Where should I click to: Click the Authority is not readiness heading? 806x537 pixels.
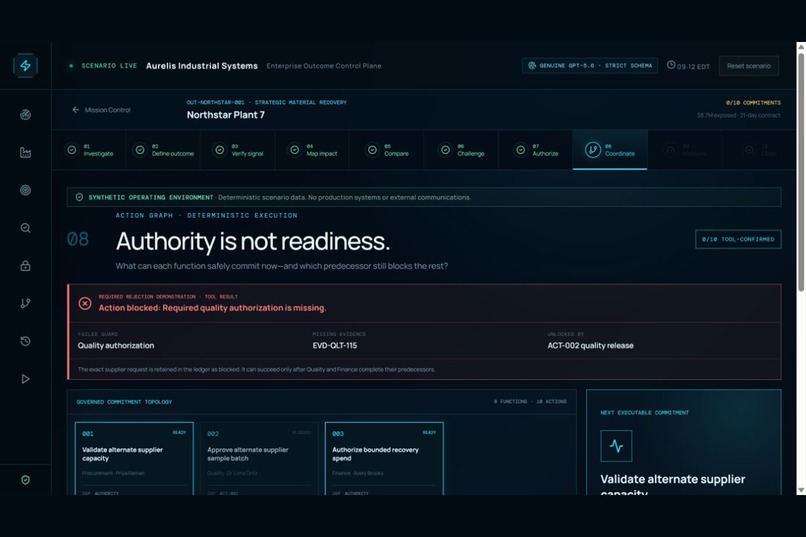[x=252, y=241]
